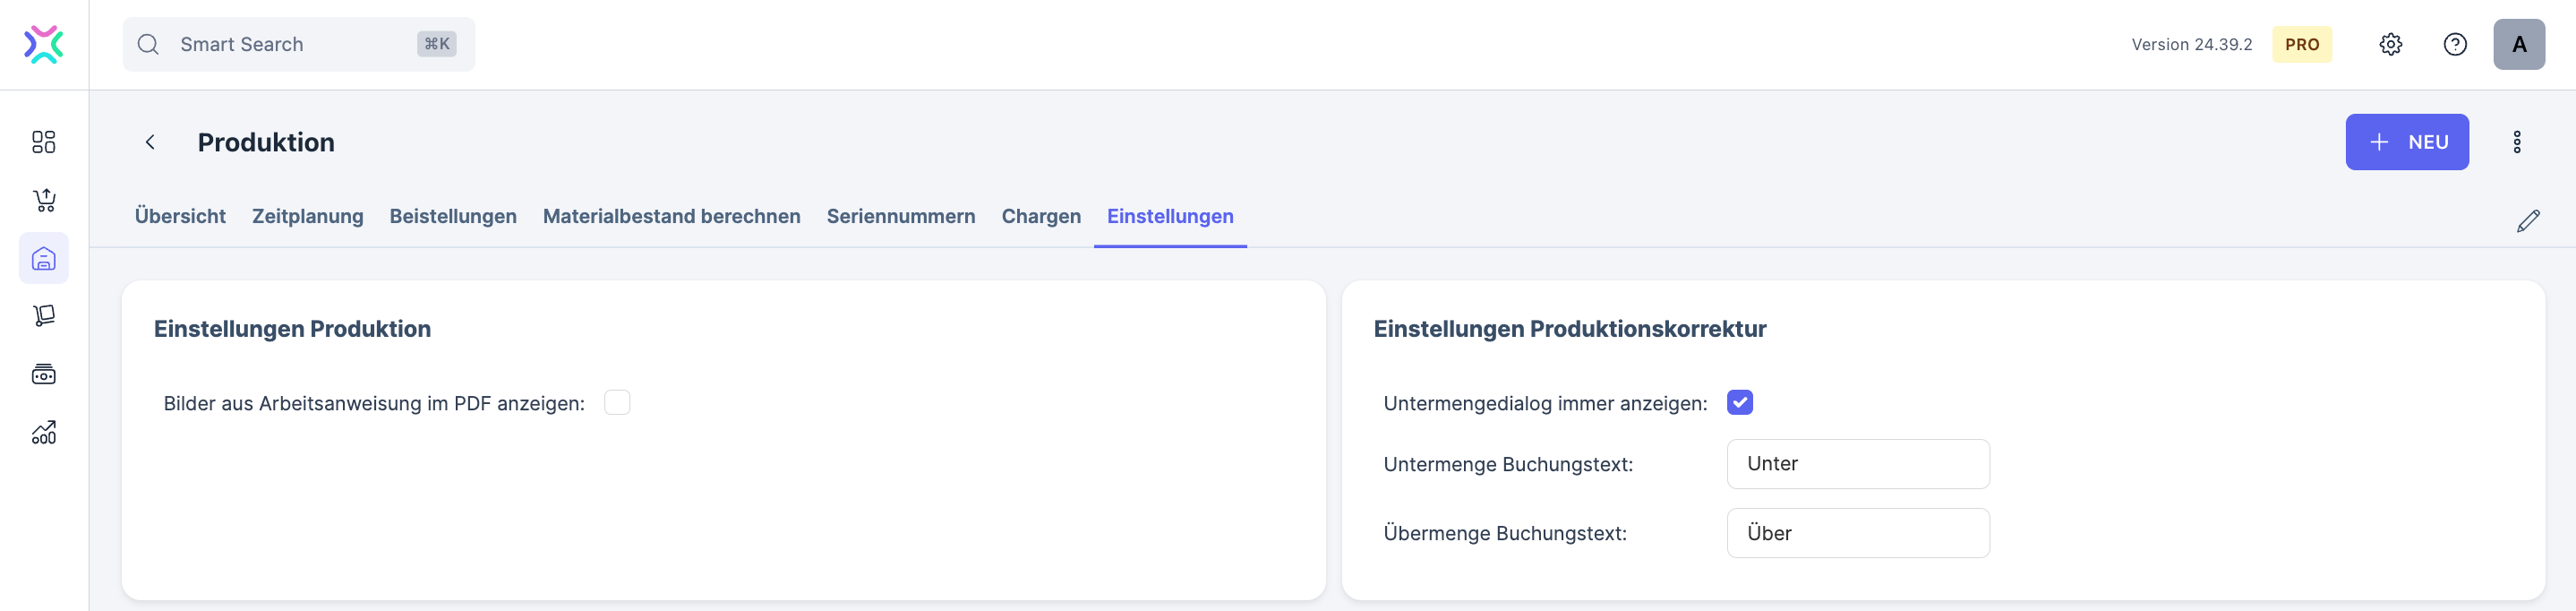Go back using the left chevron
This screenshot has width=2576, height=611.
(150, 142)
